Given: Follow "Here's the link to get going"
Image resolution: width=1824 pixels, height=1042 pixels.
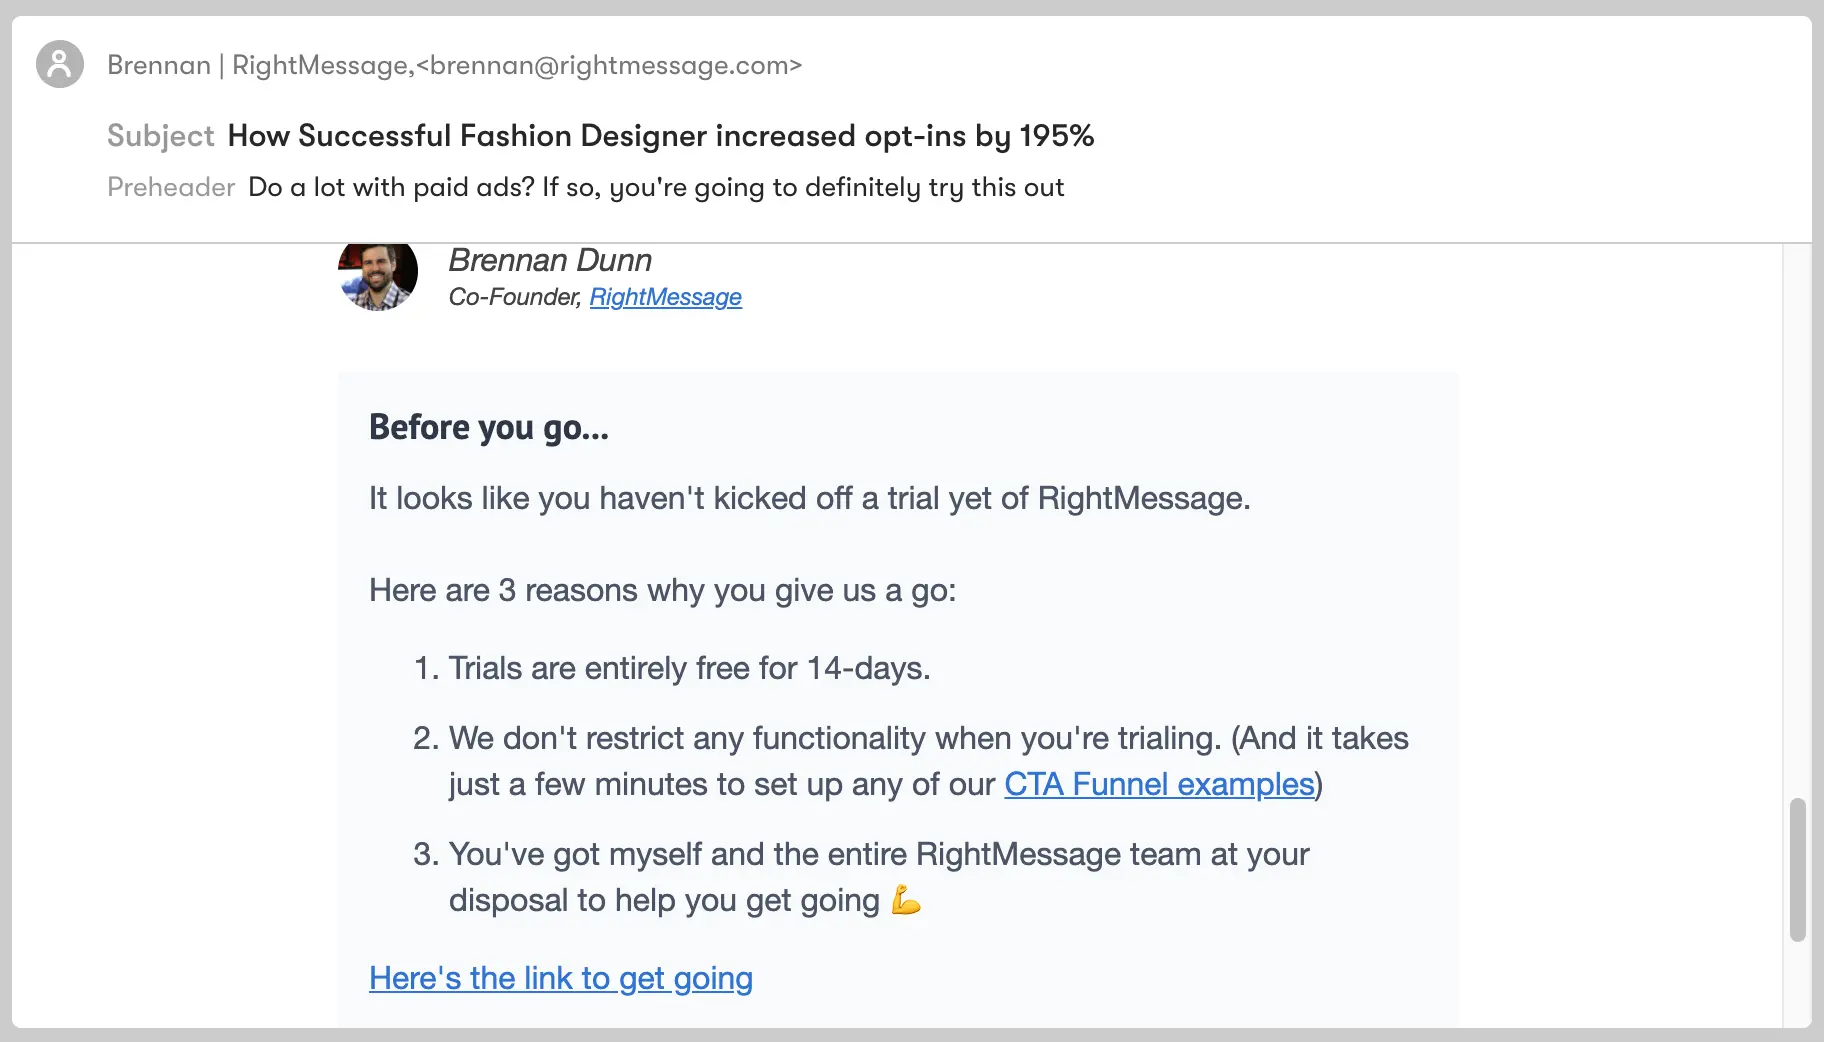Looking at the screenshot, I should [x=561, y=978].
